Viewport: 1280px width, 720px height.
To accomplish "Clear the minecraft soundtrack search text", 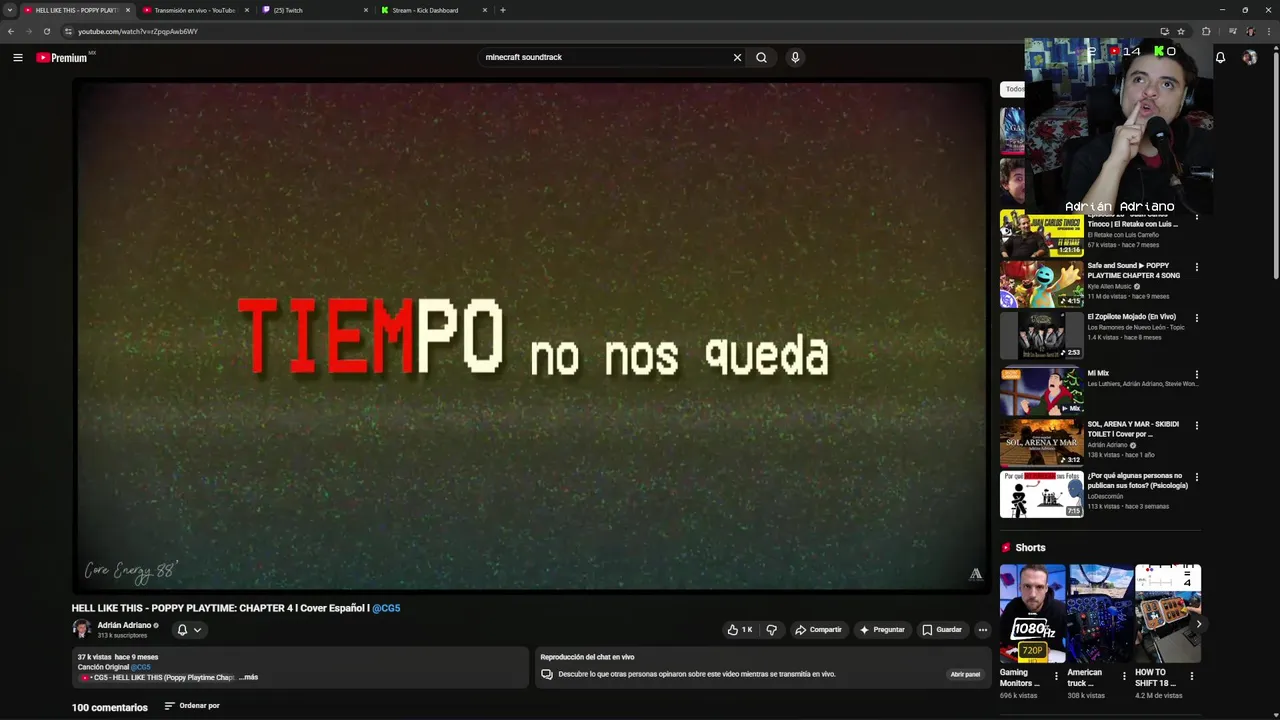I will coord(737,58).
